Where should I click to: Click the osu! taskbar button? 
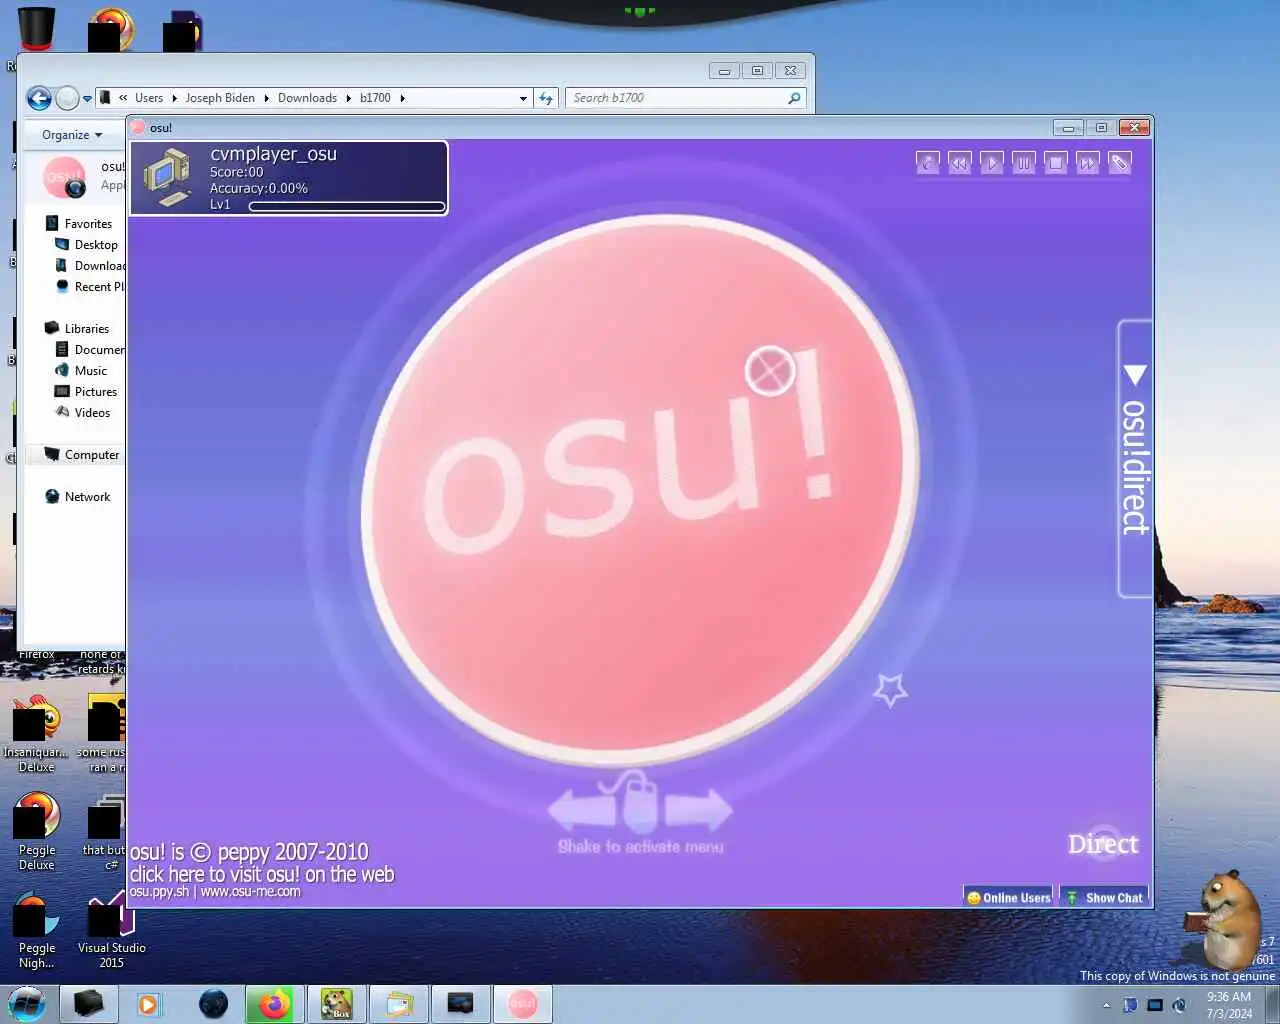pyautogui.click(x=522, y=1004)
